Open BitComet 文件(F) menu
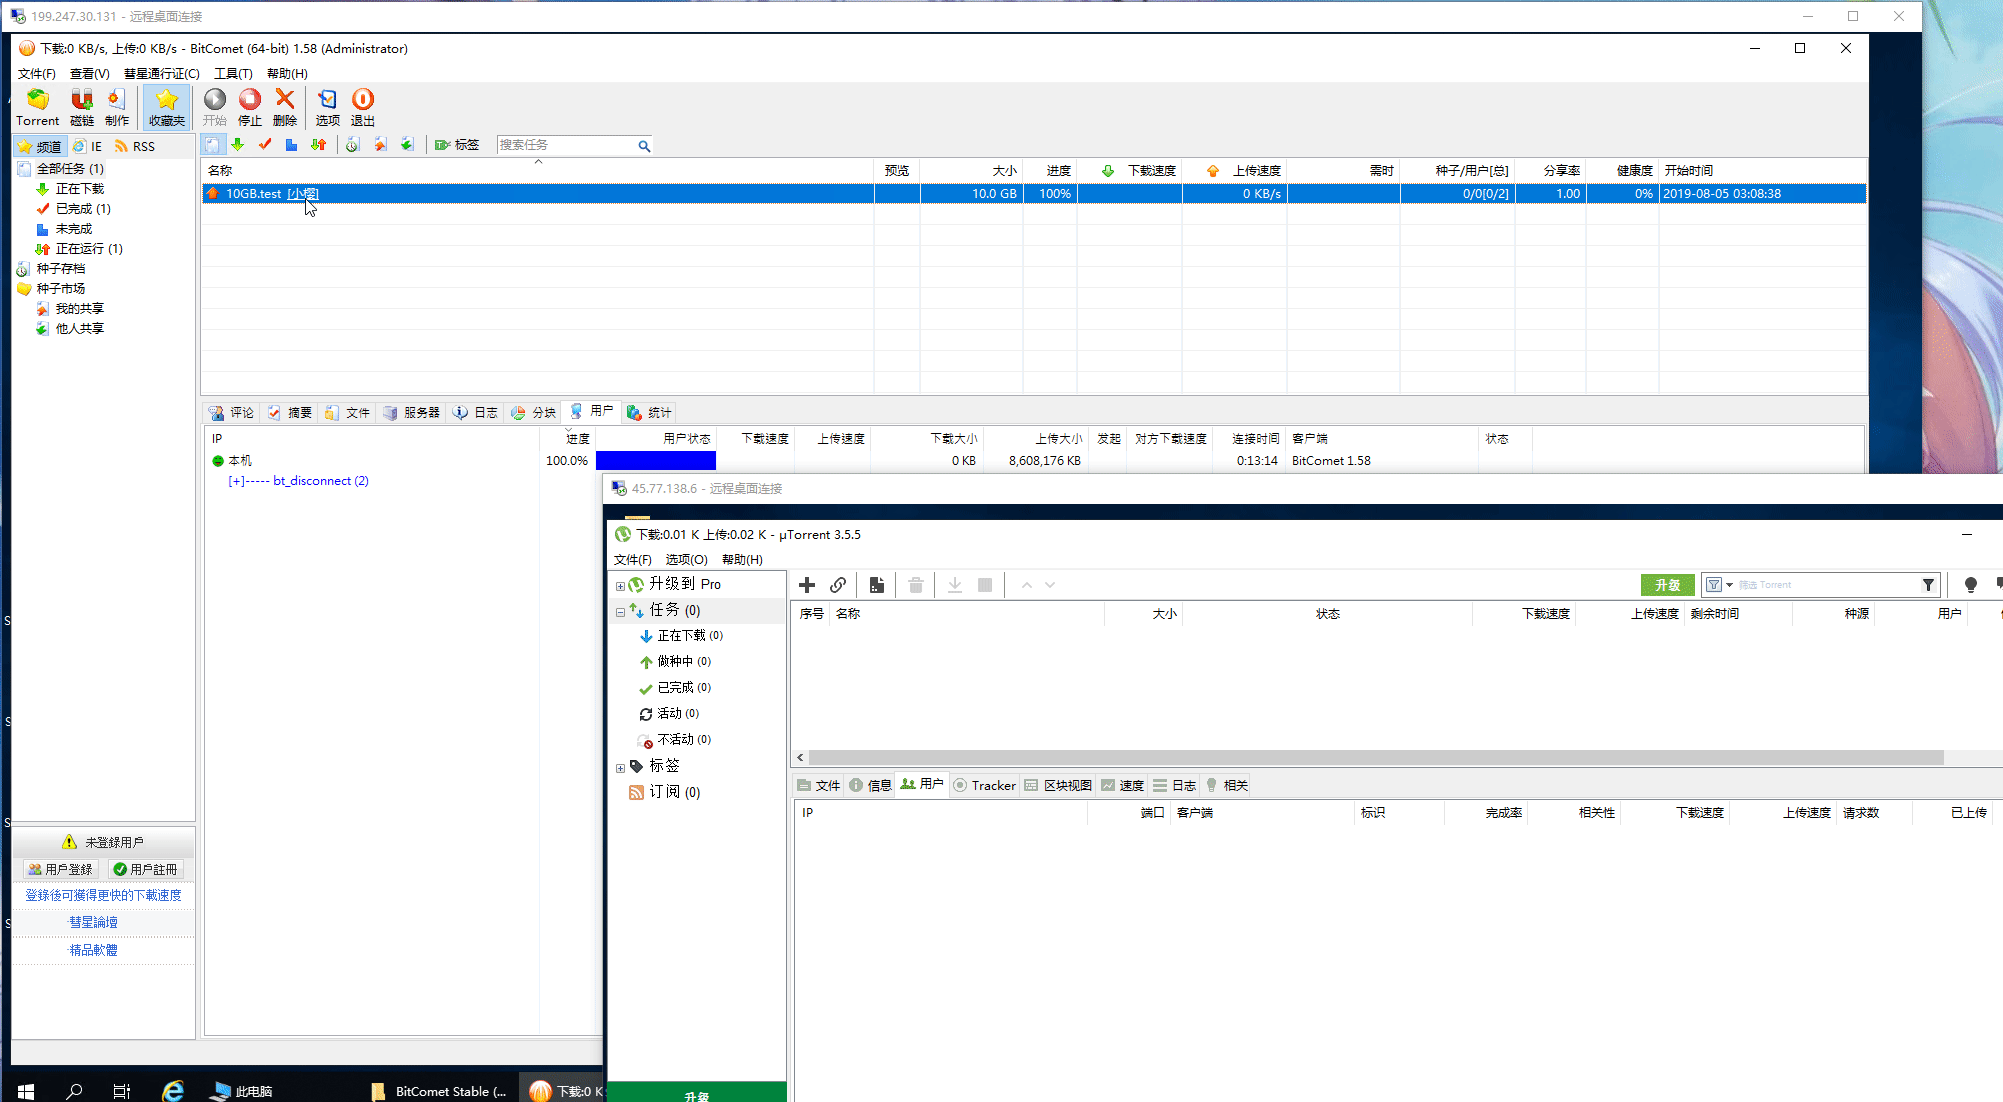Screen dimensions: 2003x1102 [x=36, y=73]
